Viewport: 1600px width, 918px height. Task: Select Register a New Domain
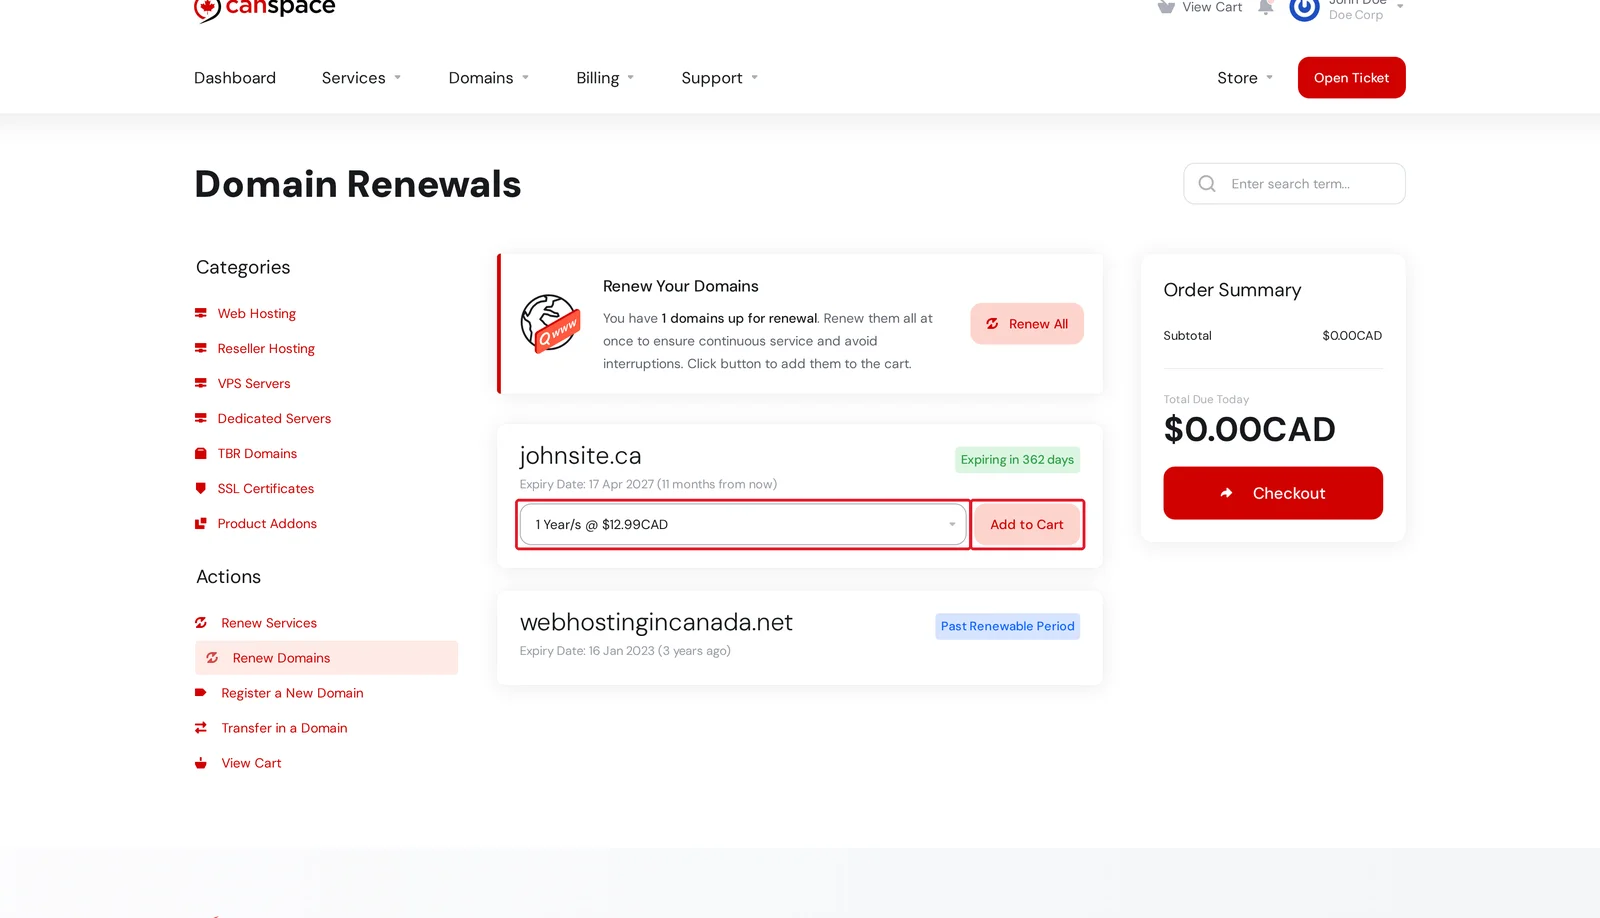pyautogui.click(x=292, y=692)
